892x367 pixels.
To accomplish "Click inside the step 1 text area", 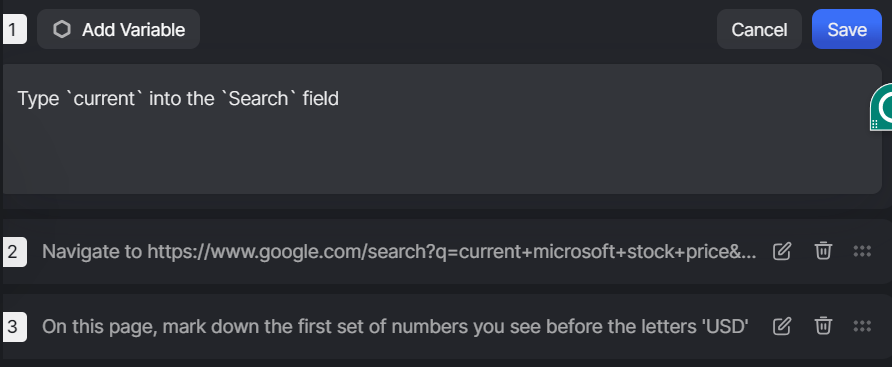I will pos(442,129).
